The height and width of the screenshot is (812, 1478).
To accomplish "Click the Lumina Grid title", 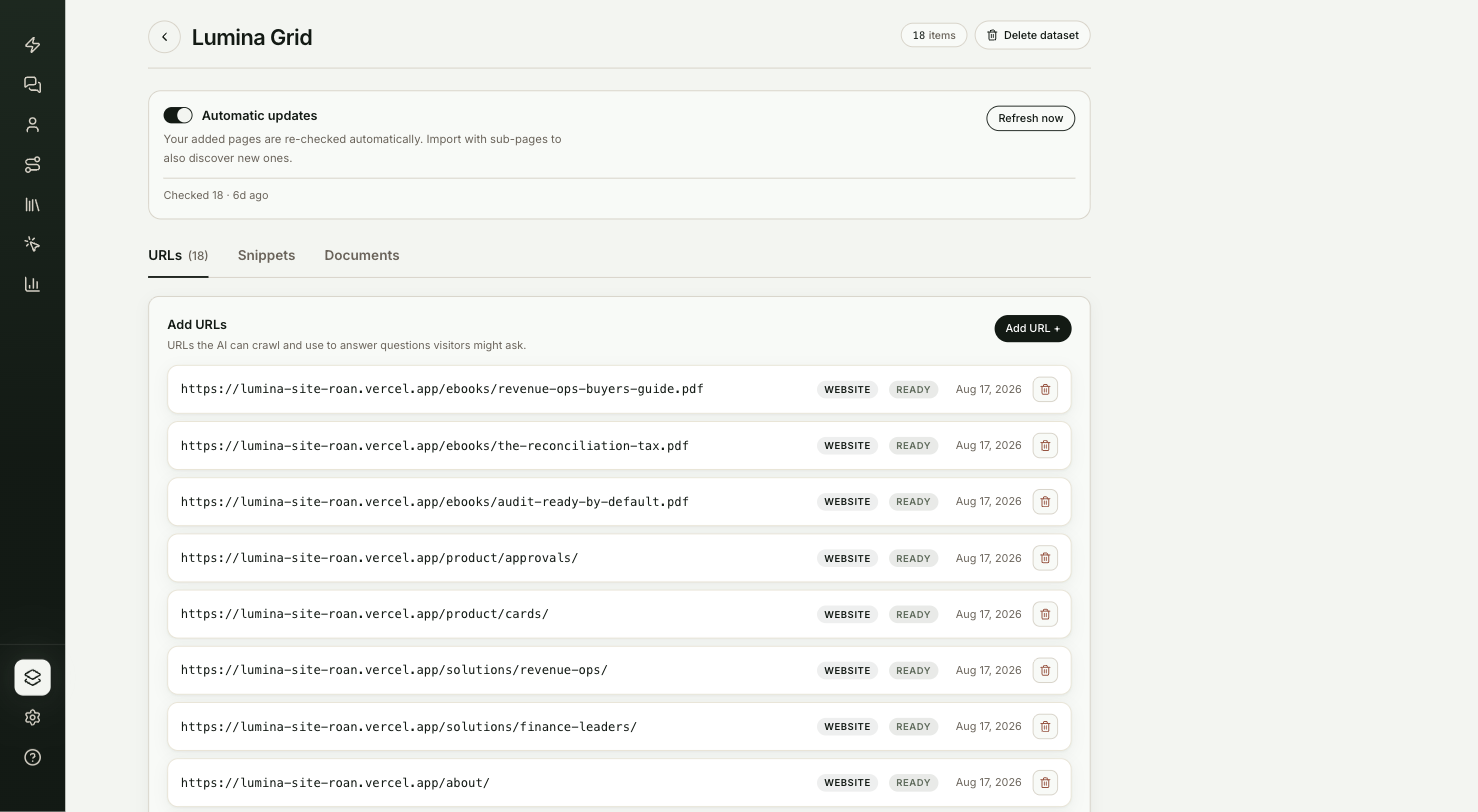I will (x=252, y=37).
